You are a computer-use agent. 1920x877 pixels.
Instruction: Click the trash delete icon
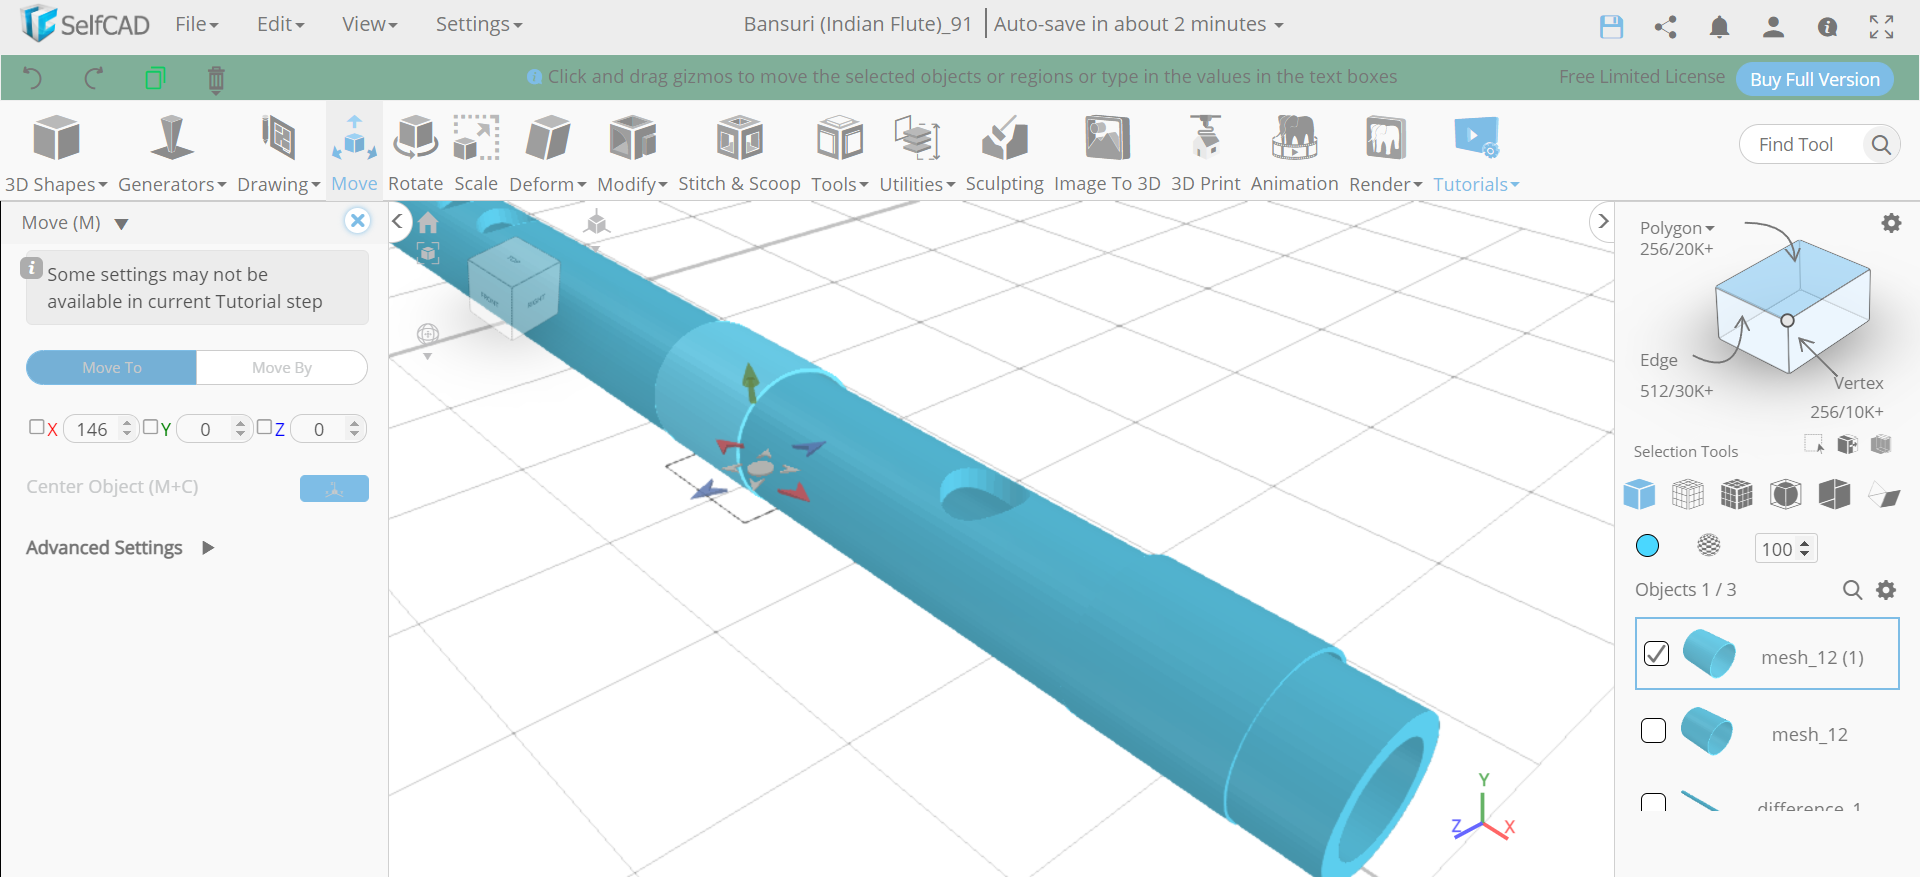point(216,78)
